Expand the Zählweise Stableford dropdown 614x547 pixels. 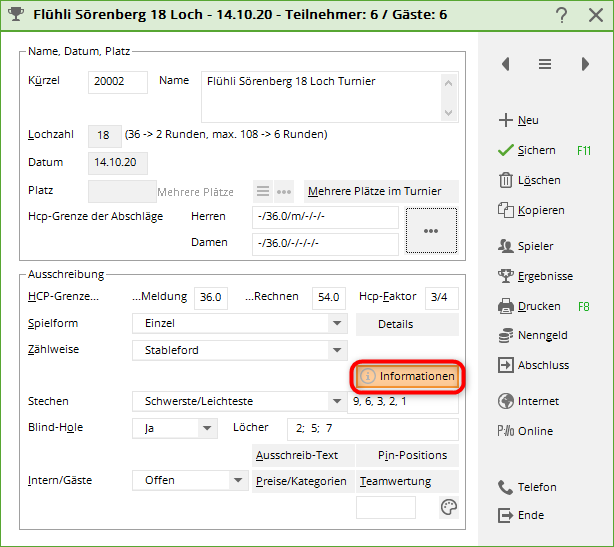[337, 350]
